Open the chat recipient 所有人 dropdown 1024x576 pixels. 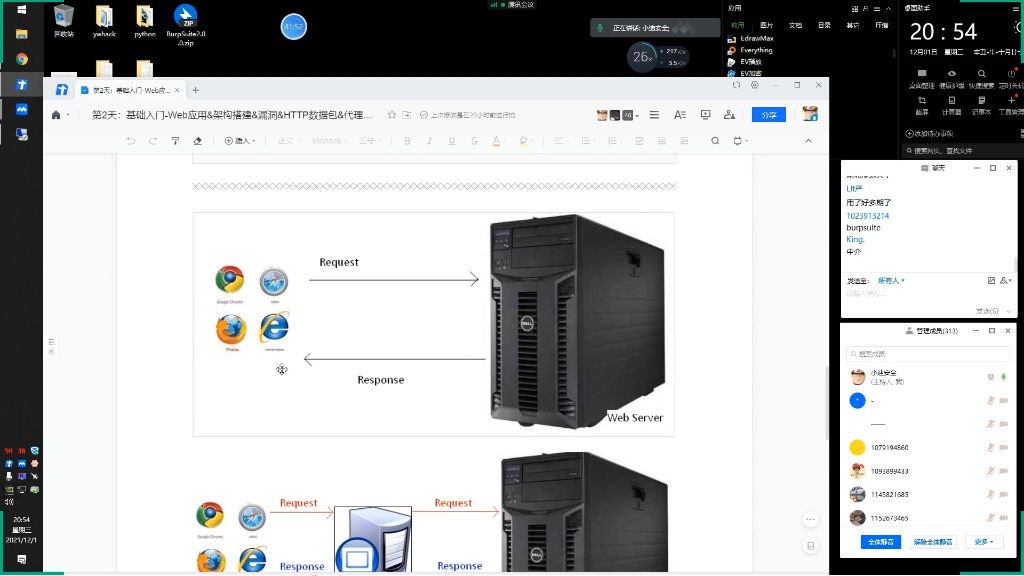[x=891, y=281]
